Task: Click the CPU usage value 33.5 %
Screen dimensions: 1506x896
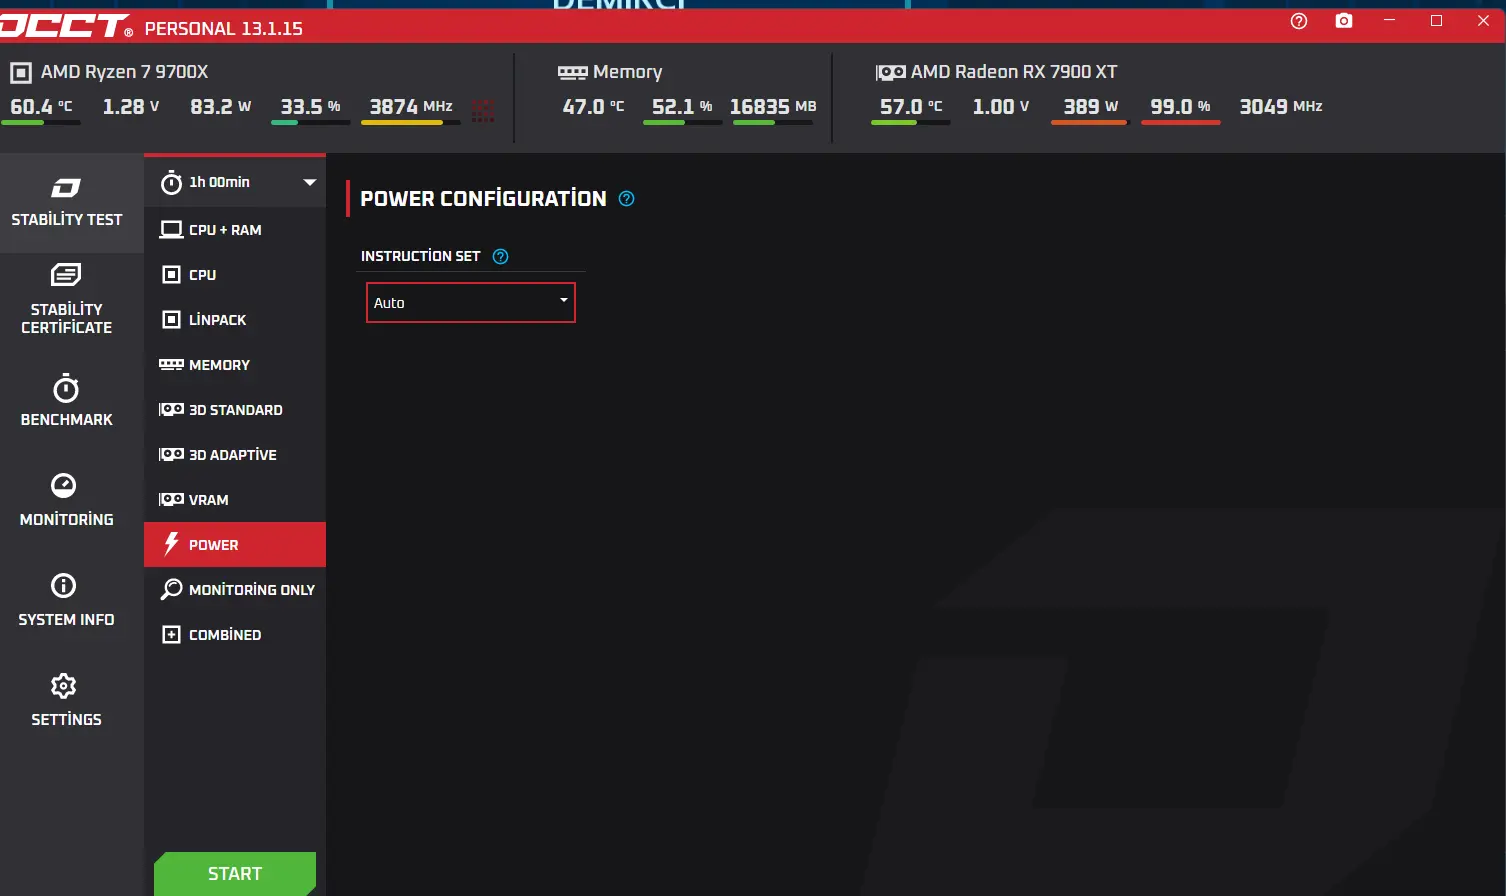Action: (x=311, y=107)
